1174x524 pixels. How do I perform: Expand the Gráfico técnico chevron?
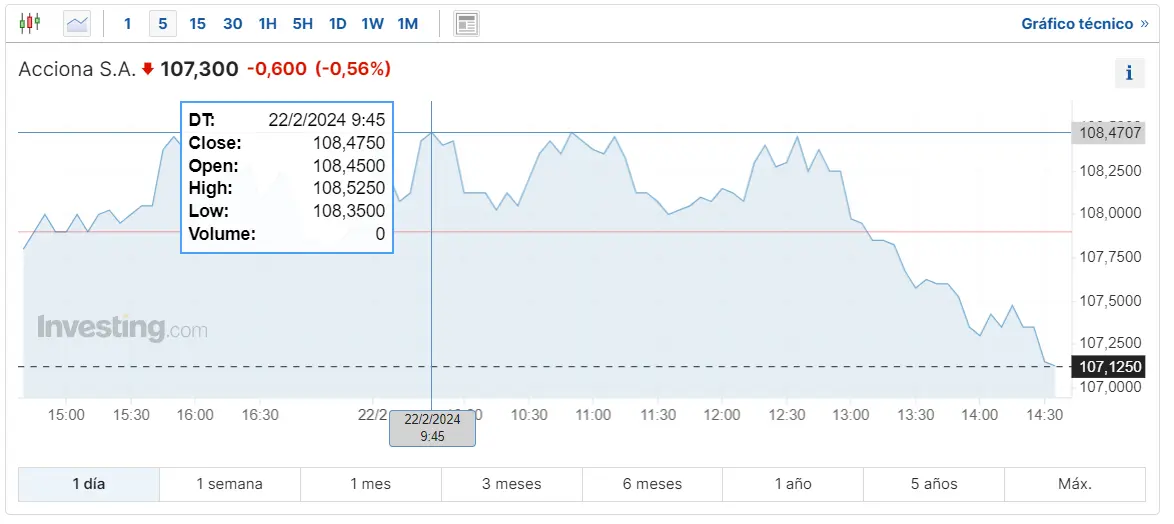(x=1144, y=23)
